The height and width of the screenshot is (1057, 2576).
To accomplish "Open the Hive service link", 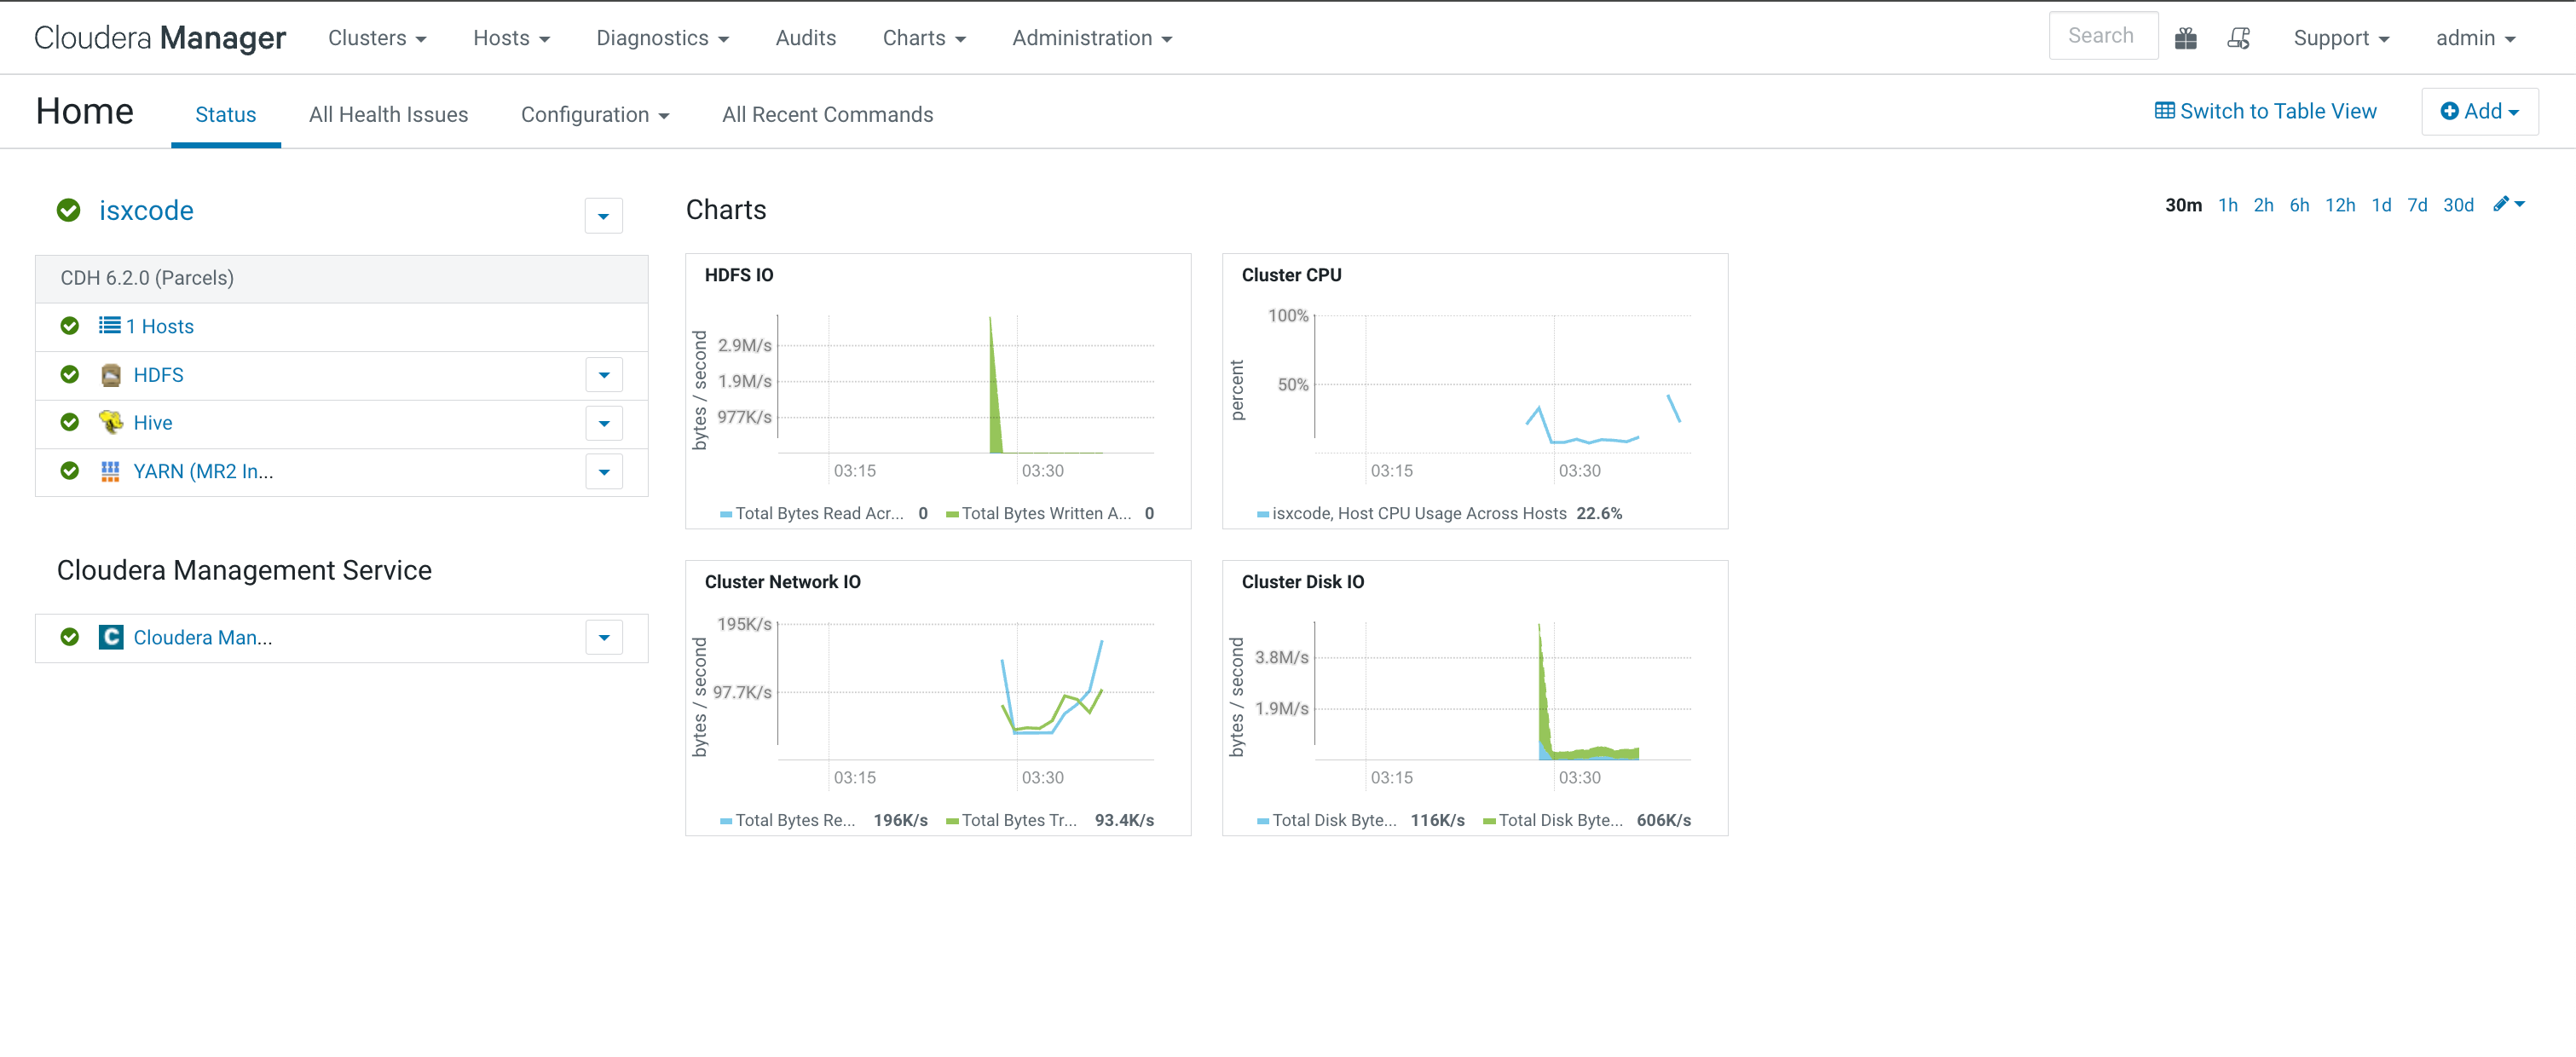I will pos(152,423).
